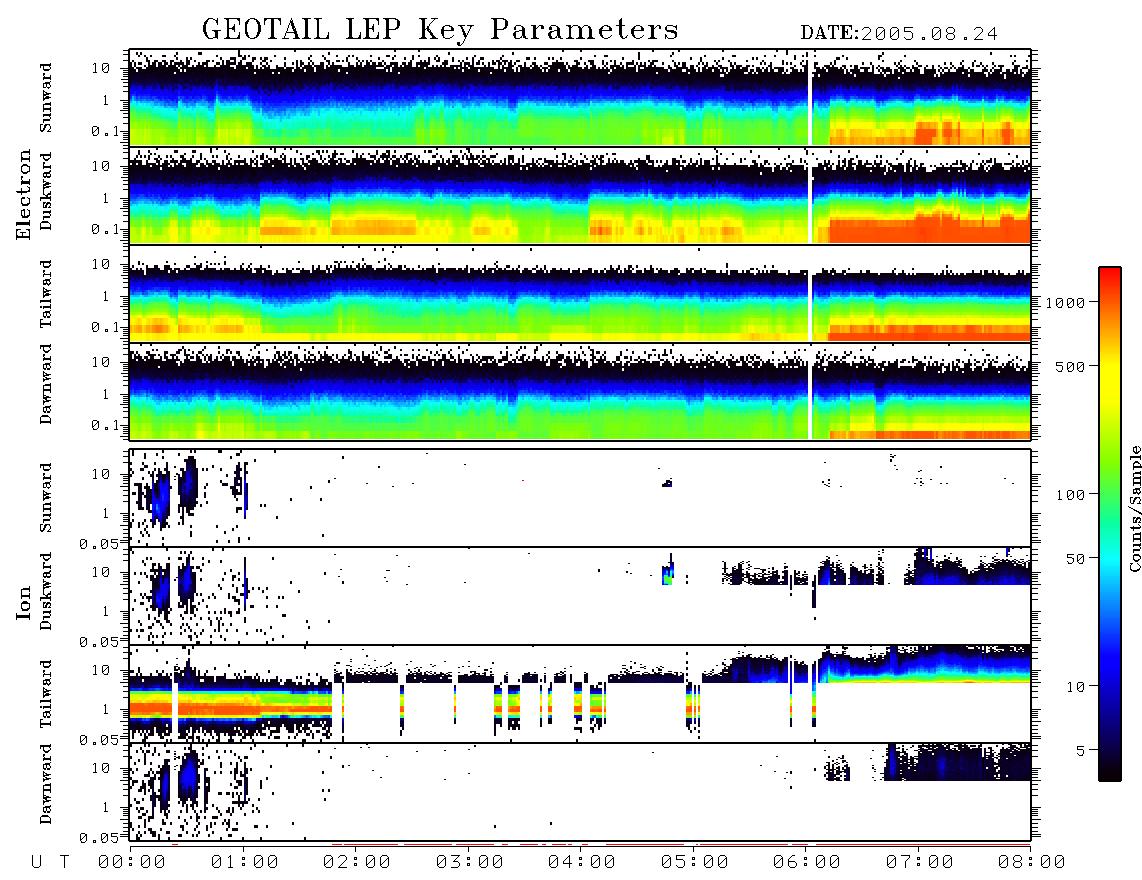
Task: Select Electron Duskward panel label
Action: point(45,191)
